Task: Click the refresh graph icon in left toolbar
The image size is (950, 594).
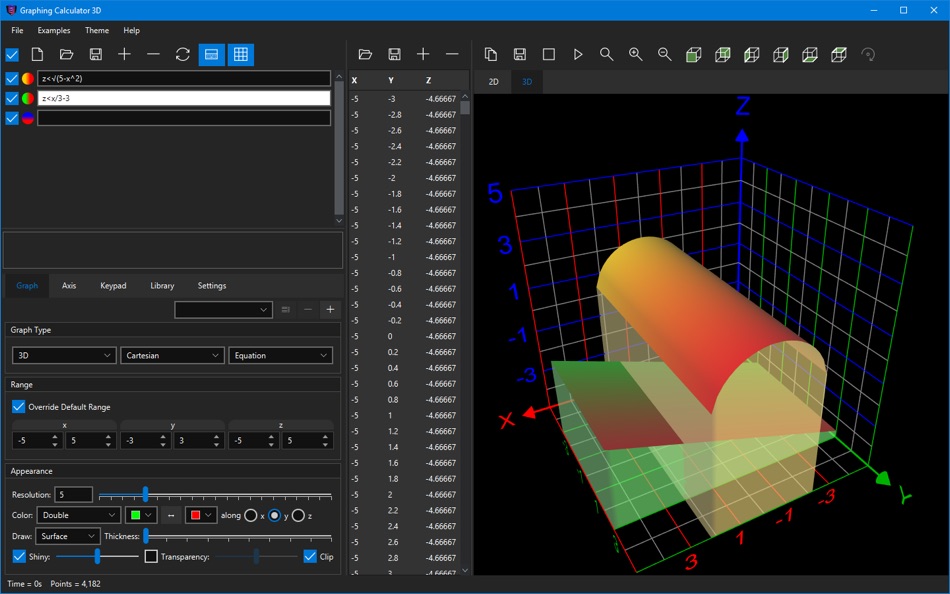Action: click(182, 55)
